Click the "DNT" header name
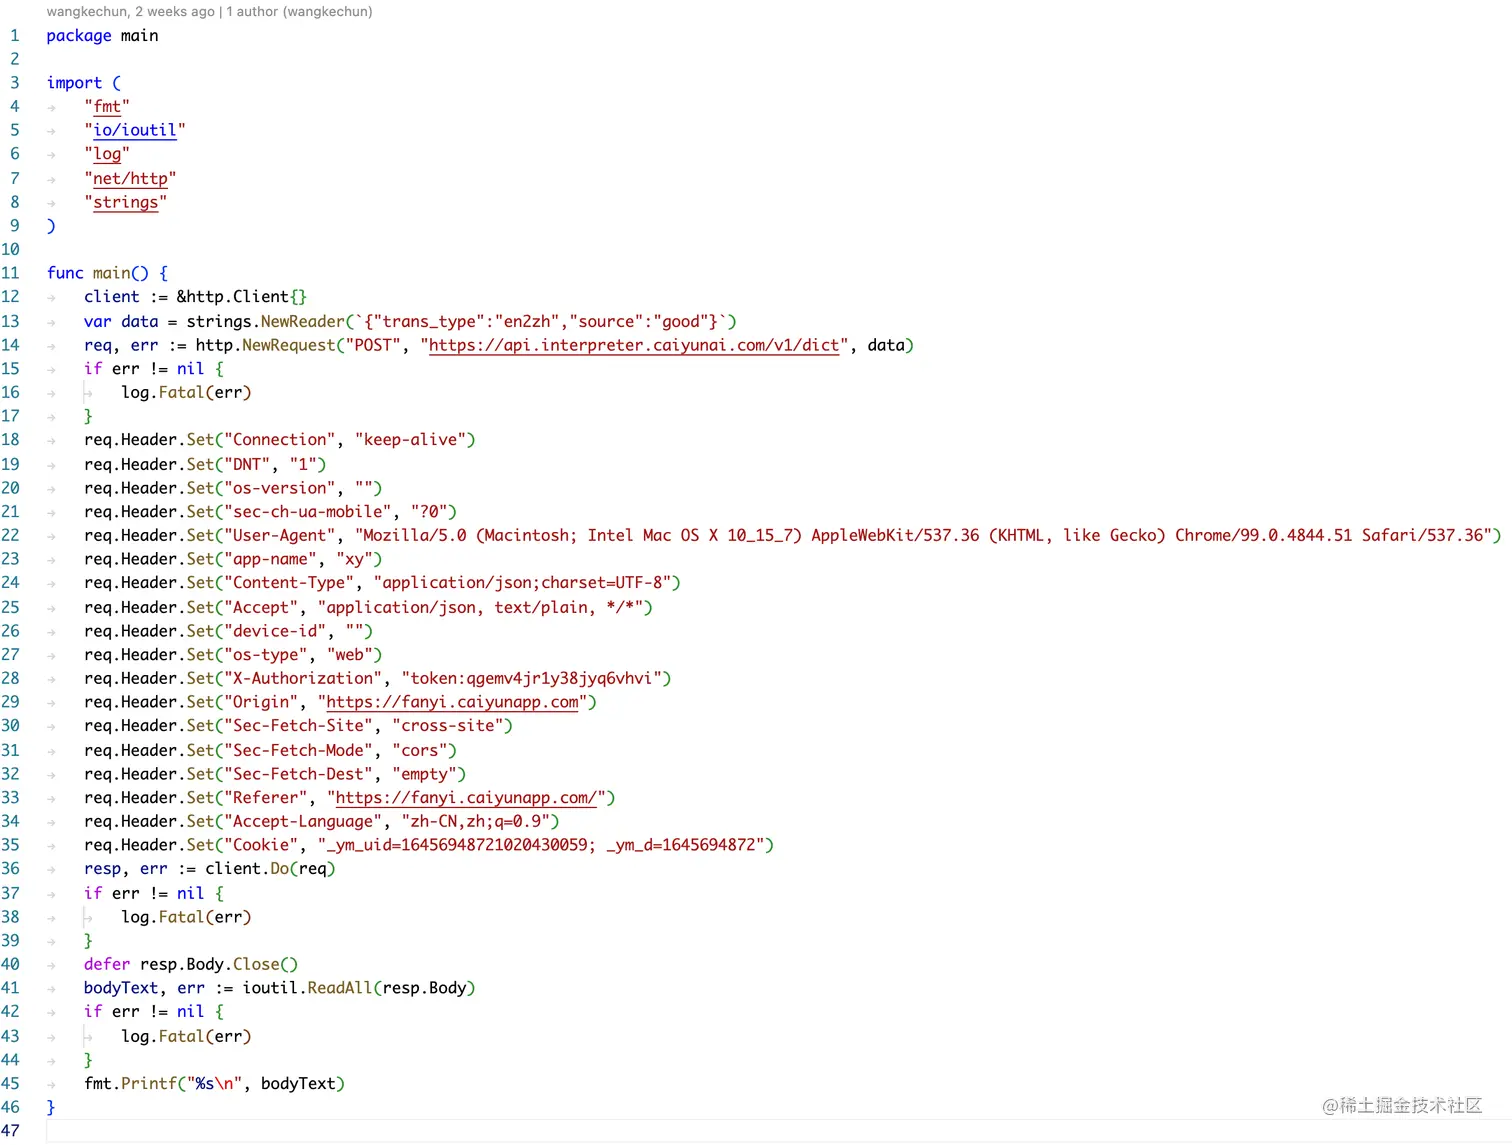 point(247,464)
